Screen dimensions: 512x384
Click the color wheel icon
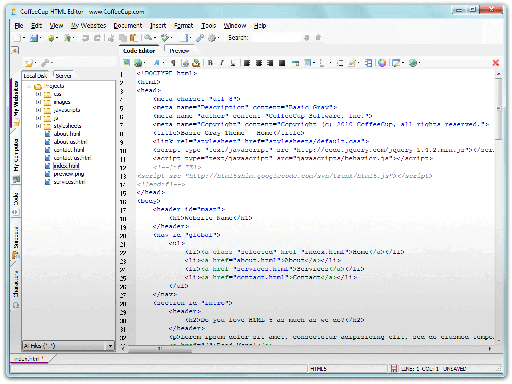tap(382, 63)
